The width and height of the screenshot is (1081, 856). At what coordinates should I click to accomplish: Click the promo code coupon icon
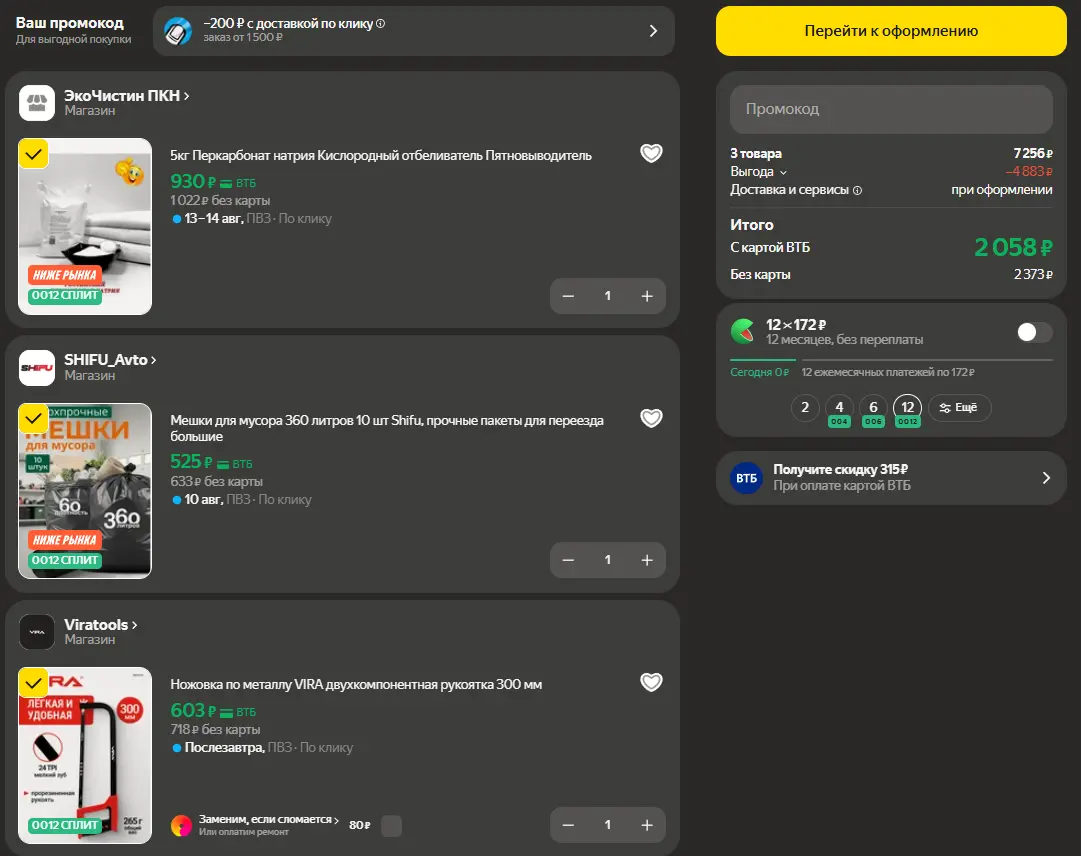tap(178, 31)
